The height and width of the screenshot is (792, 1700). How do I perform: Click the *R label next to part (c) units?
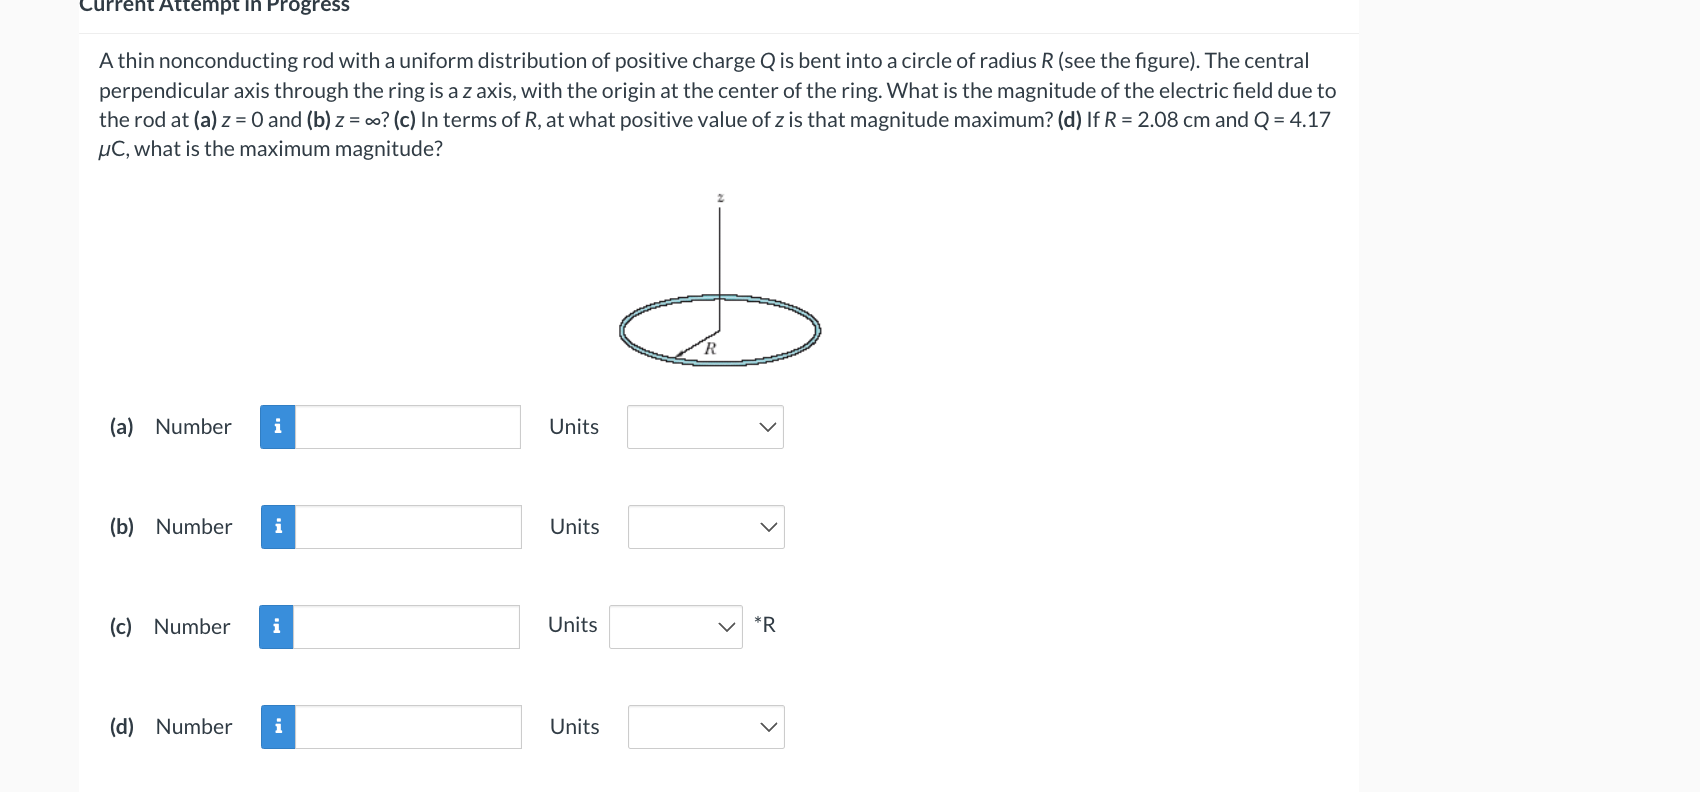point(765,625)
